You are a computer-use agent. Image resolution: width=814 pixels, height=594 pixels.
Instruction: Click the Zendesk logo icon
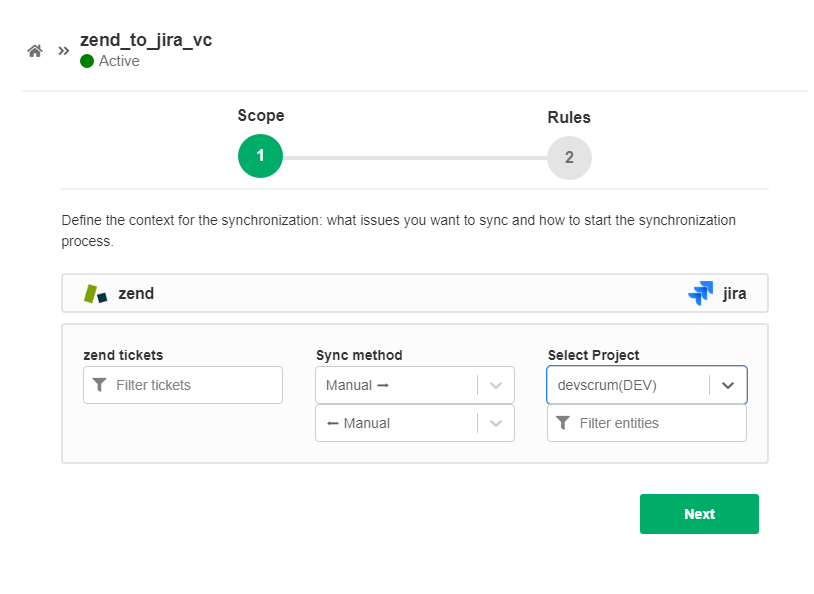96,294
